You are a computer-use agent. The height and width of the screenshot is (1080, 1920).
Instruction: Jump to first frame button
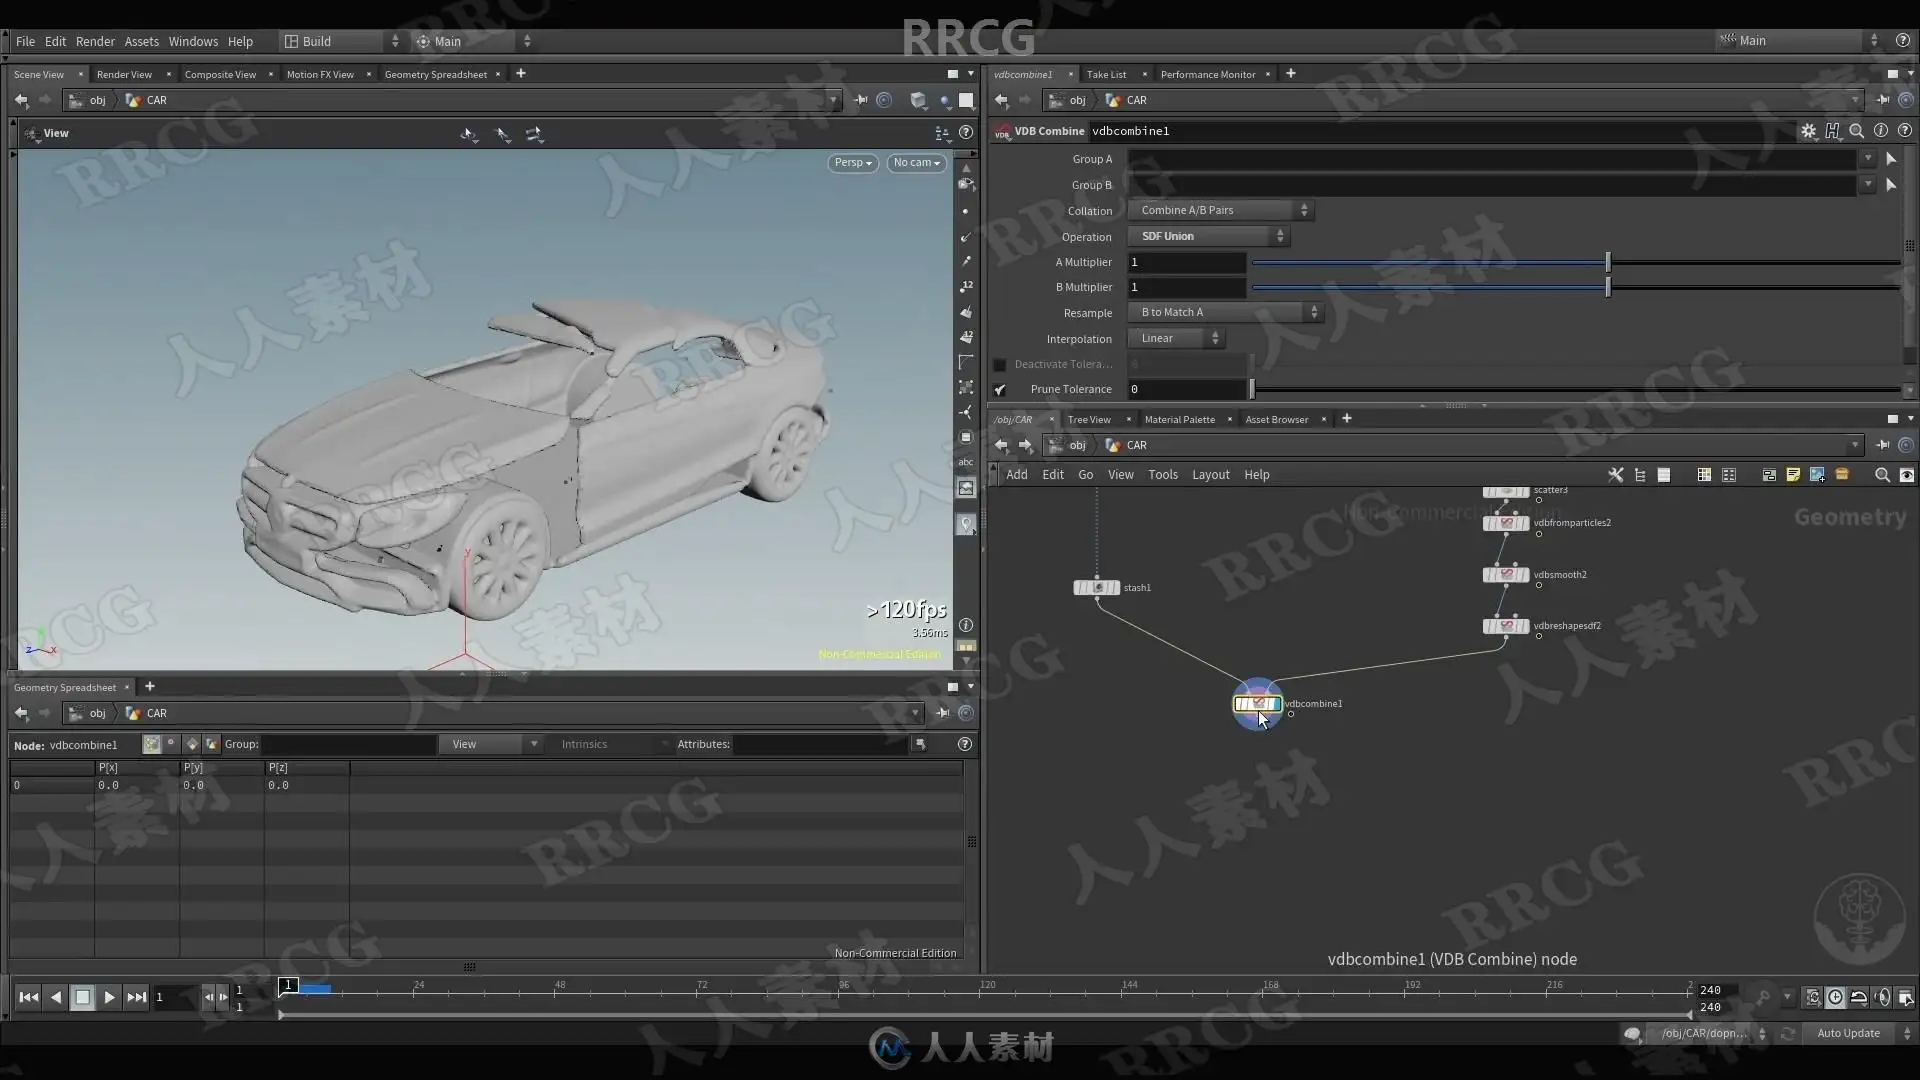coord(28,997)
